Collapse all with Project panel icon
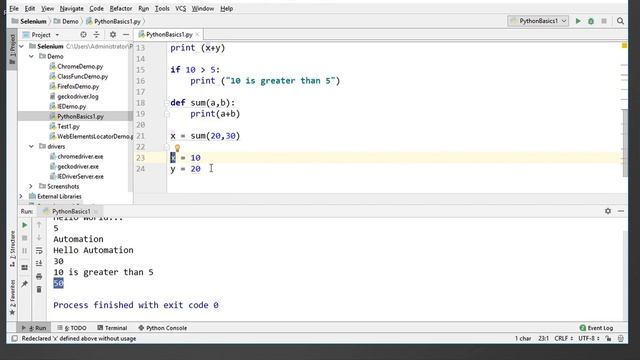Screen dimensions: 640x360 [96, 35]
